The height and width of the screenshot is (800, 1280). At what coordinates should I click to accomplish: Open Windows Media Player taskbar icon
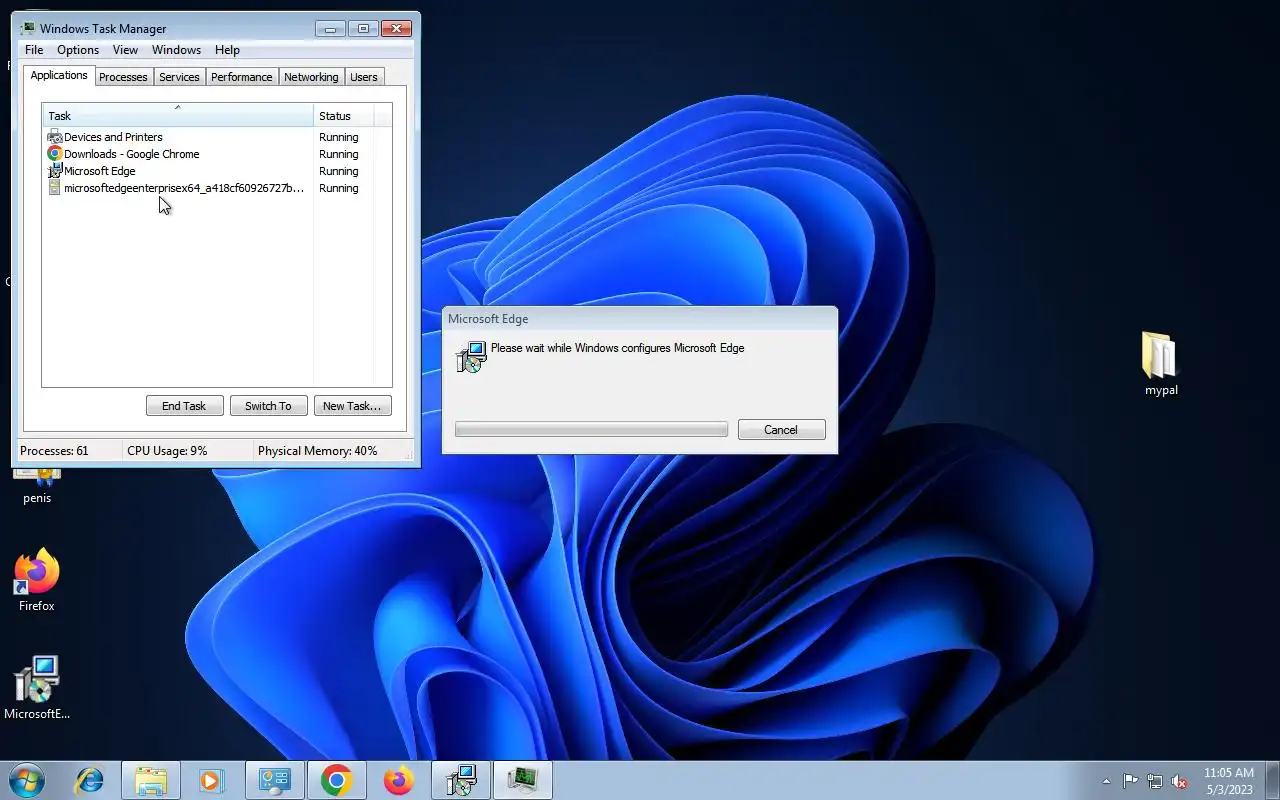[x=211, y=780]
